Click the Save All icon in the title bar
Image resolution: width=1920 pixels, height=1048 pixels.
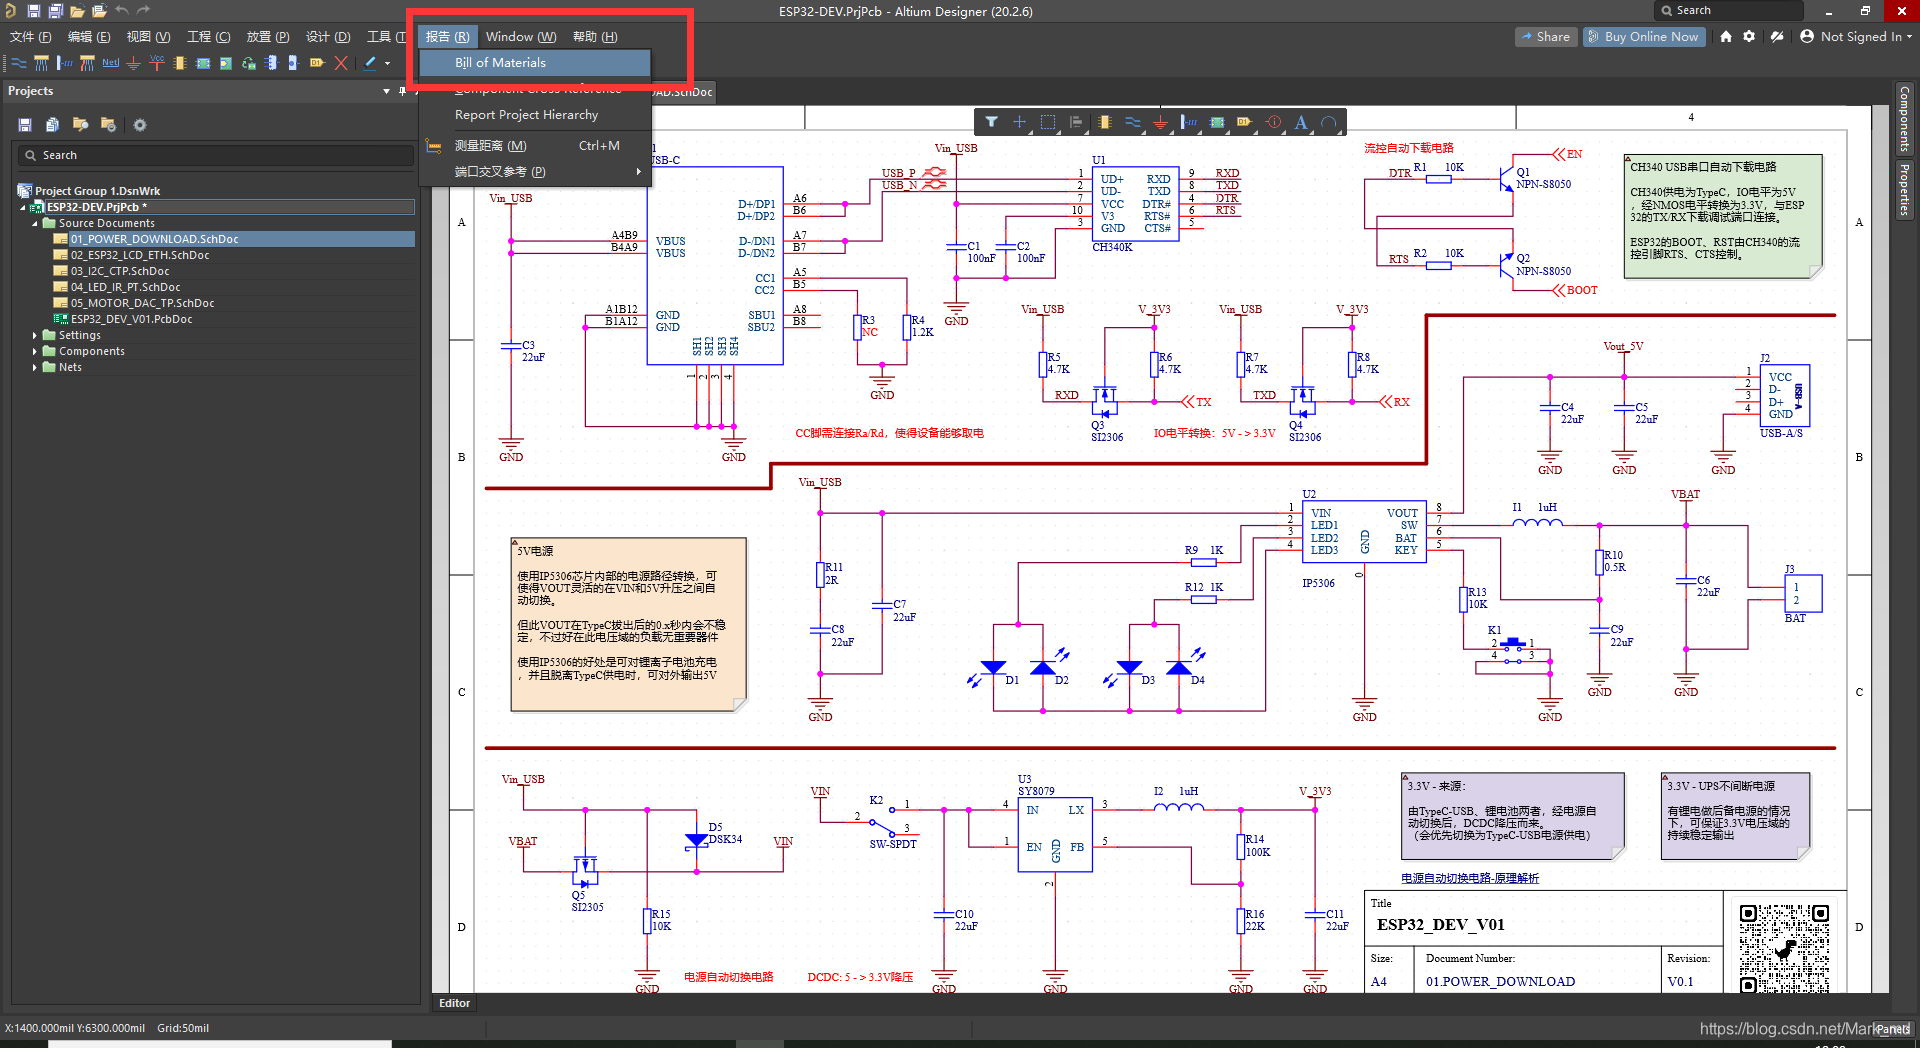pos(55,11)
